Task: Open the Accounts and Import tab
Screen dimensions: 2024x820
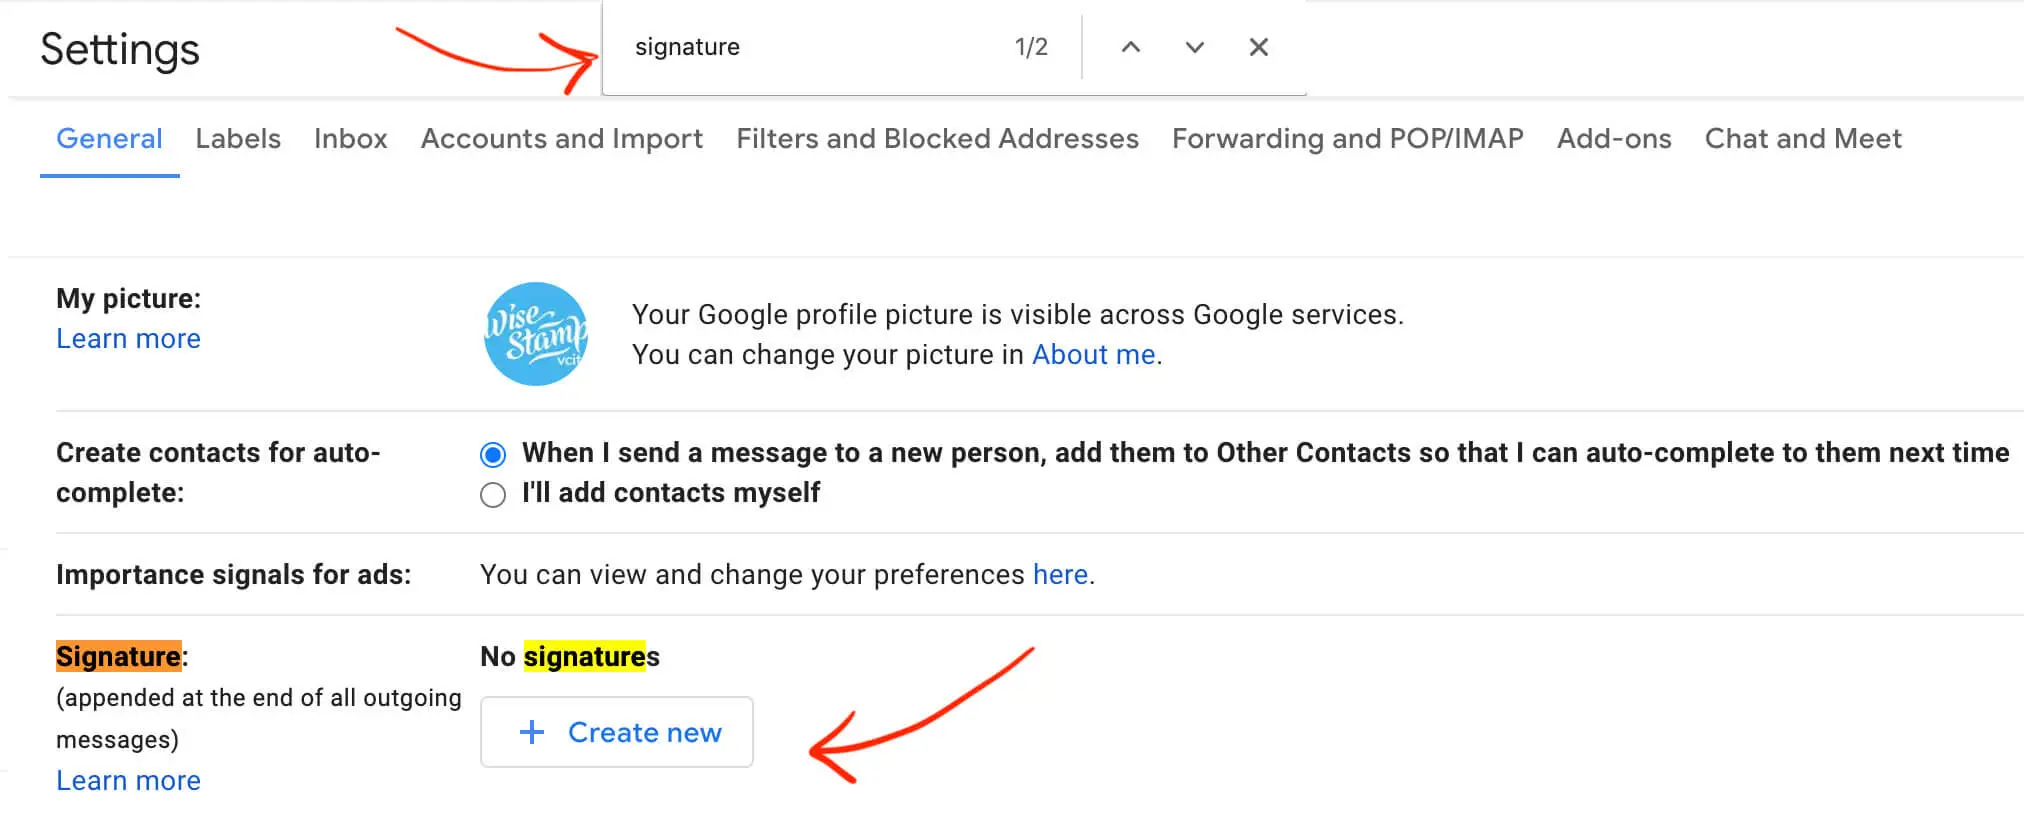Action: [561, 139]
